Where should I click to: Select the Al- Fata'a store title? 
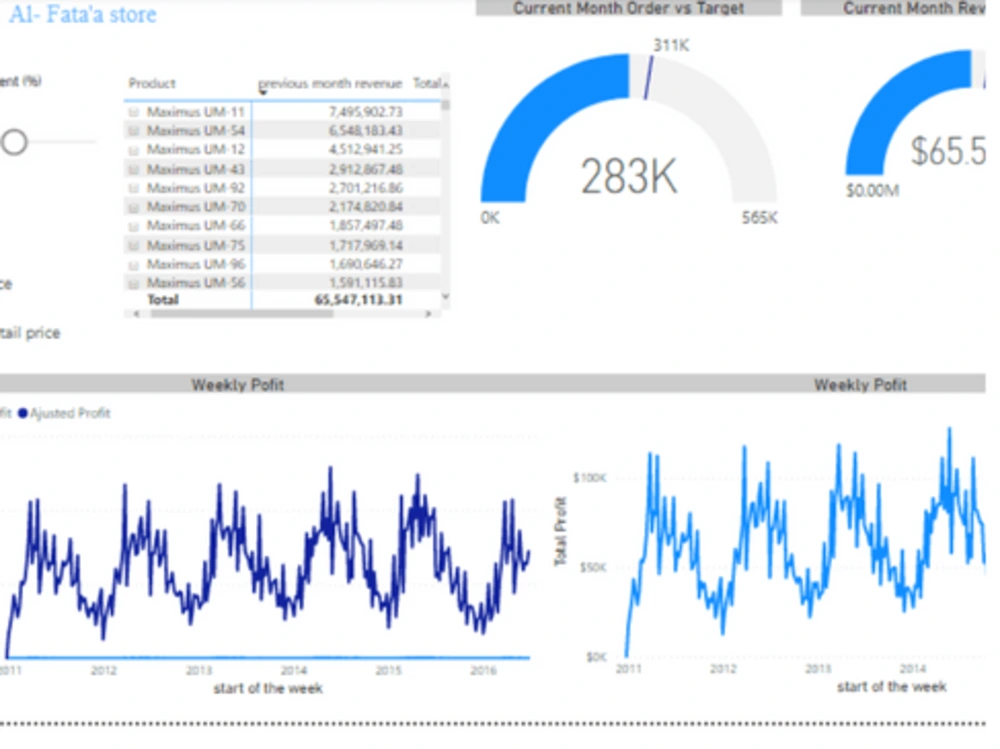[85, 14]
